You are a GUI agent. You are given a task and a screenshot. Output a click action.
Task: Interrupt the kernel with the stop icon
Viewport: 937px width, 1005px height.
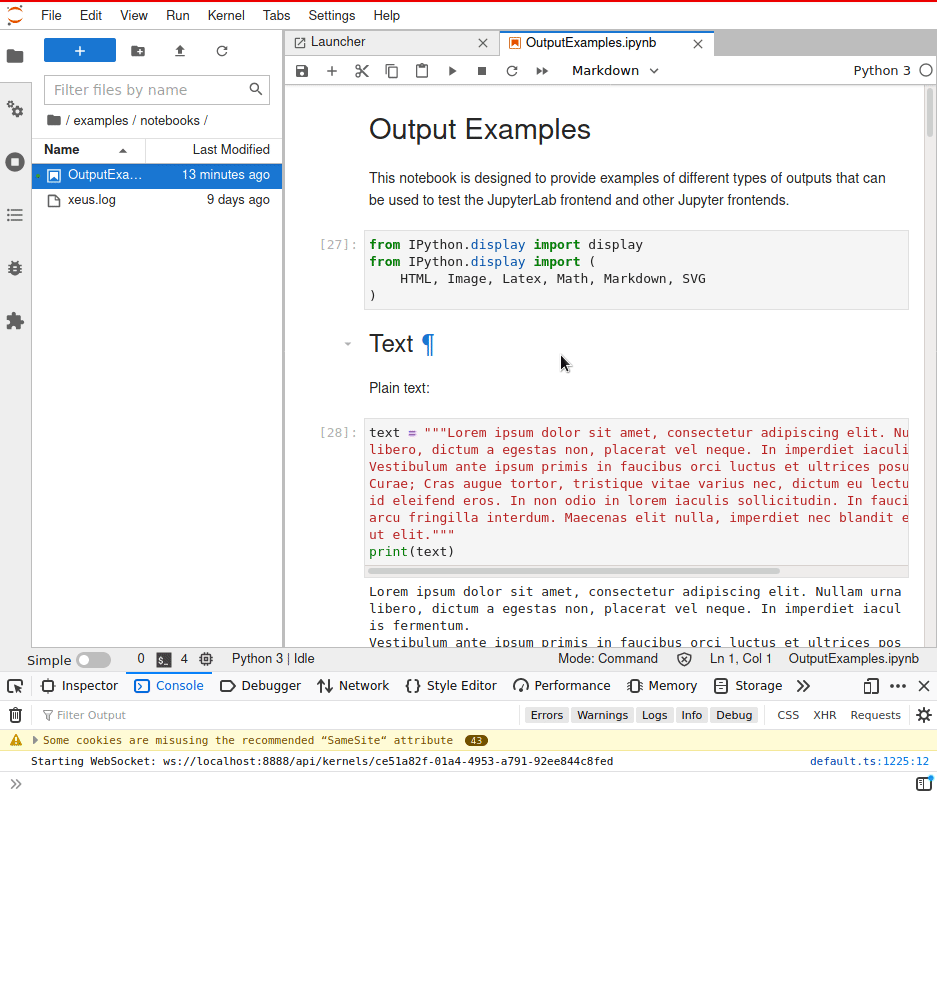pyautogui.click(x=482, y=71)
